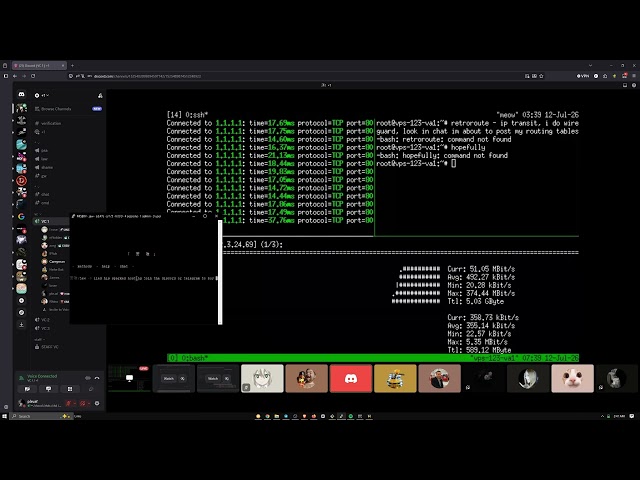Image resolution: width=640 pixels, height=480 pixels.
Task: Select the Discord browser tab
Action: pyautogui.click(x=39, y=65)
